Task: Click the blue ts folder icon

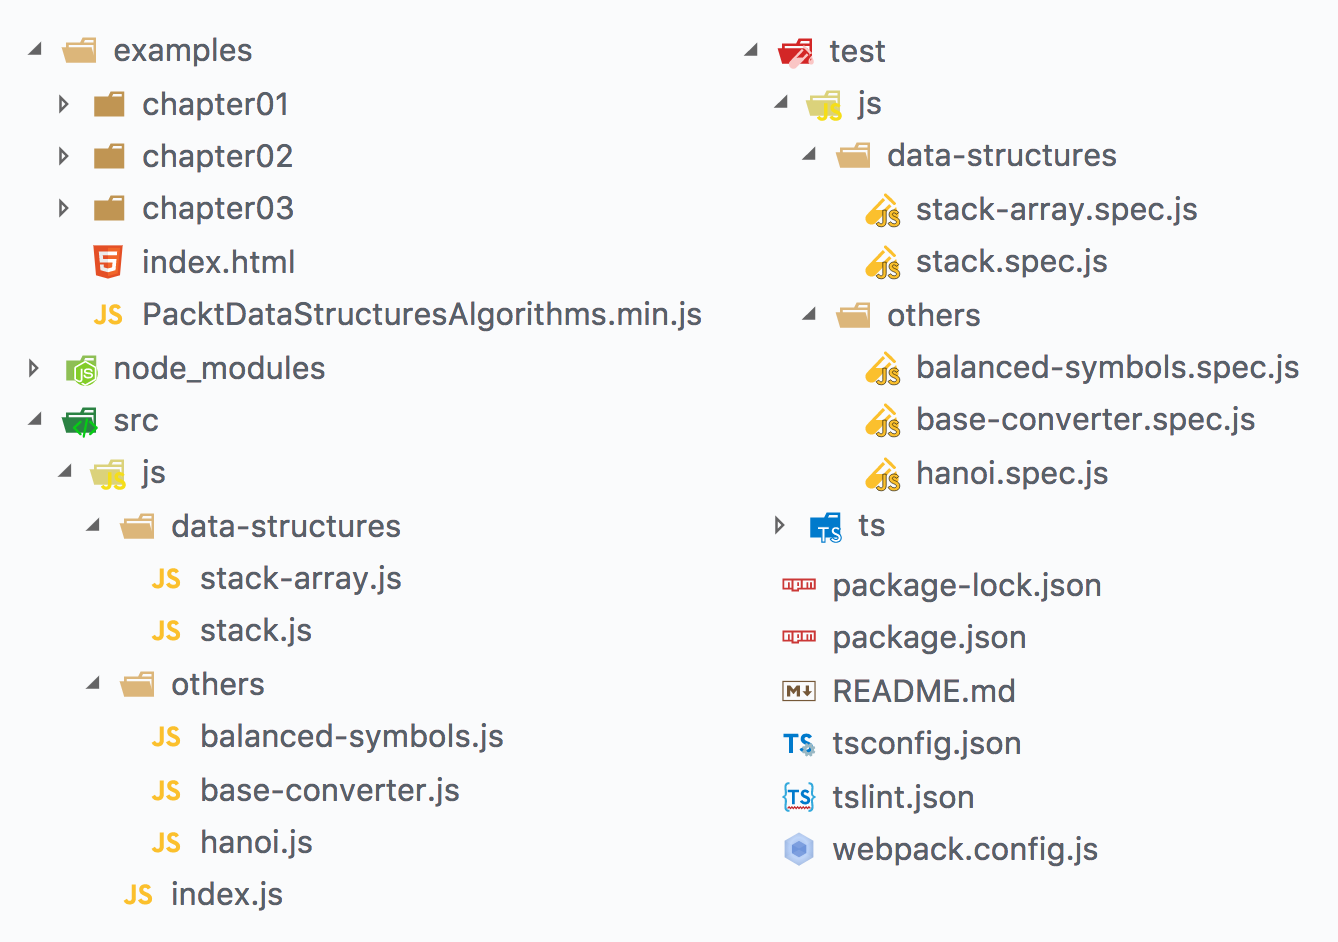Action: click(x=825, y=526)
